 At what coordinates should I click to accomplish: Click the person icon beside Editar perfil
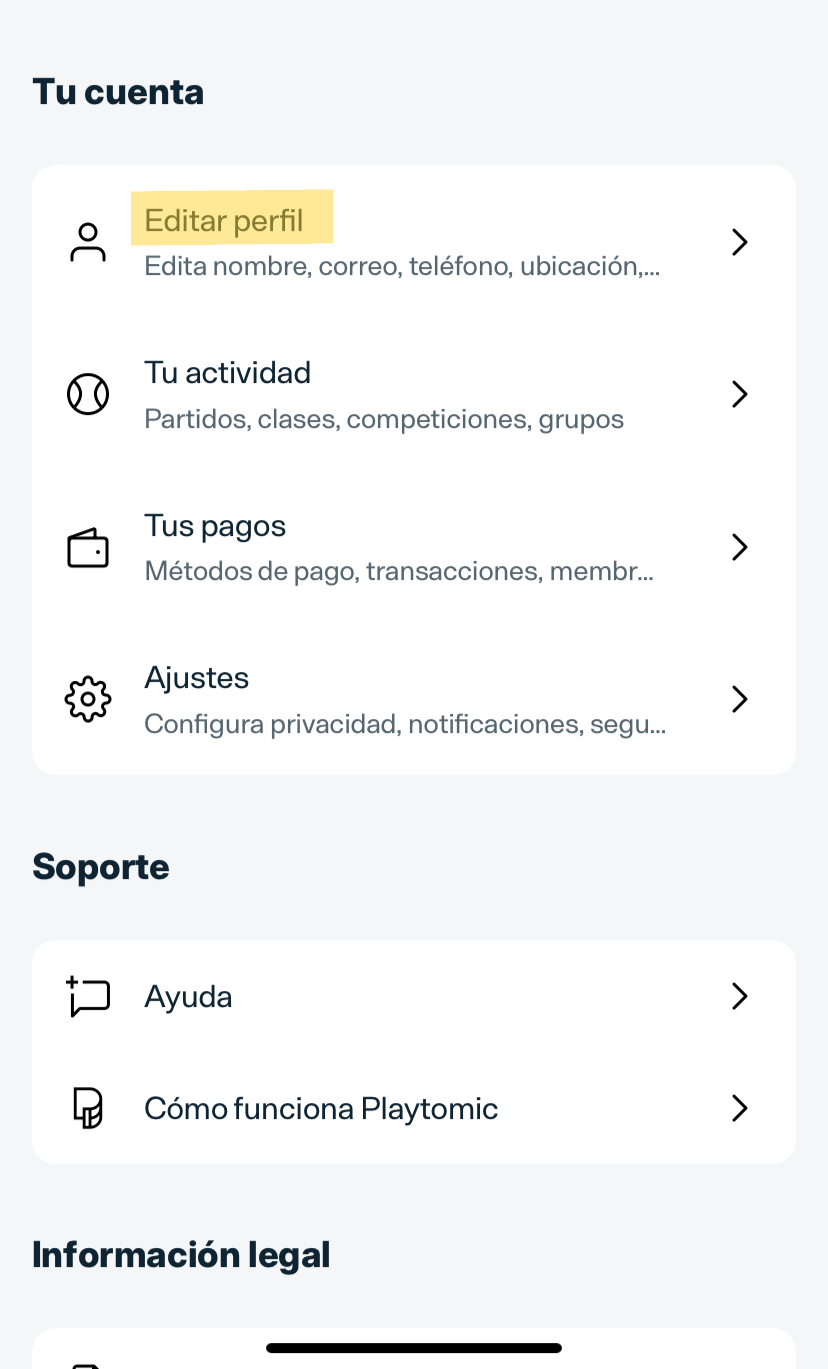88,243
